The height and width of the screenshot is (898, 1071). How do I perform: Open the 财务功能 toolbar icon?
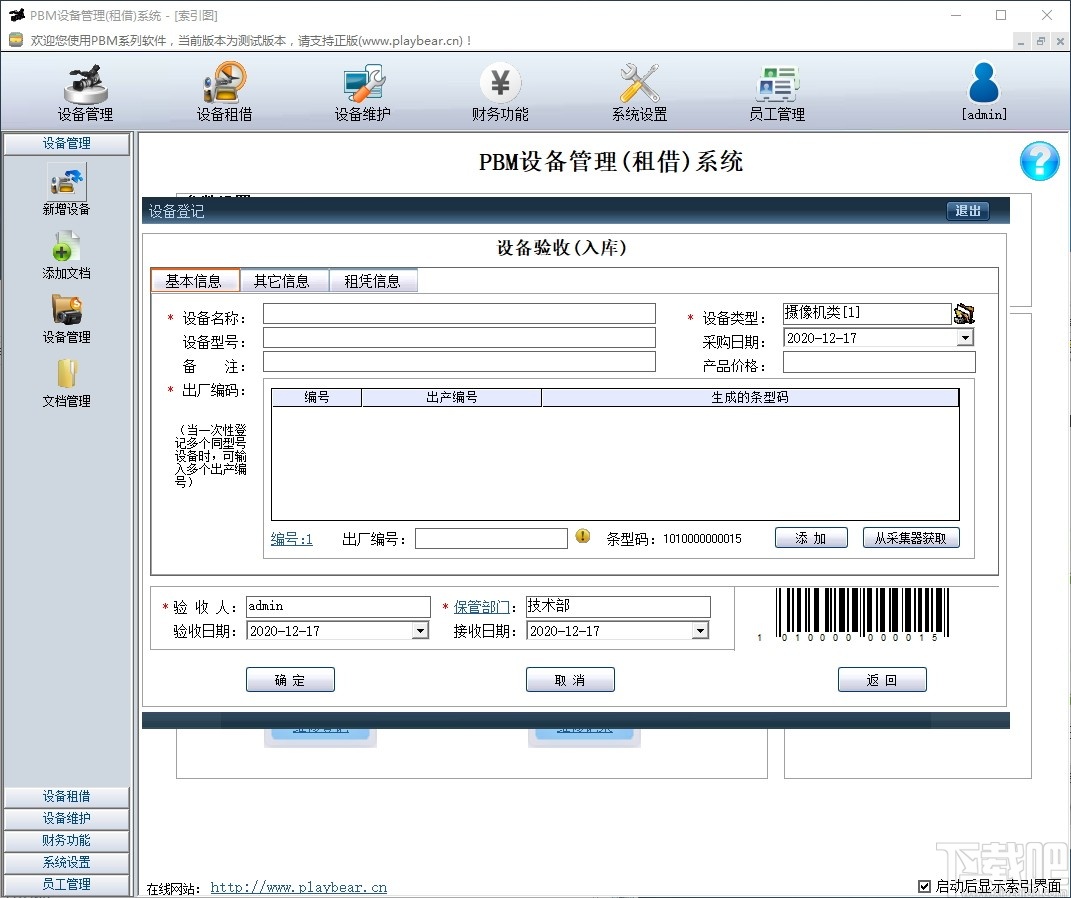tap(499, 91)
